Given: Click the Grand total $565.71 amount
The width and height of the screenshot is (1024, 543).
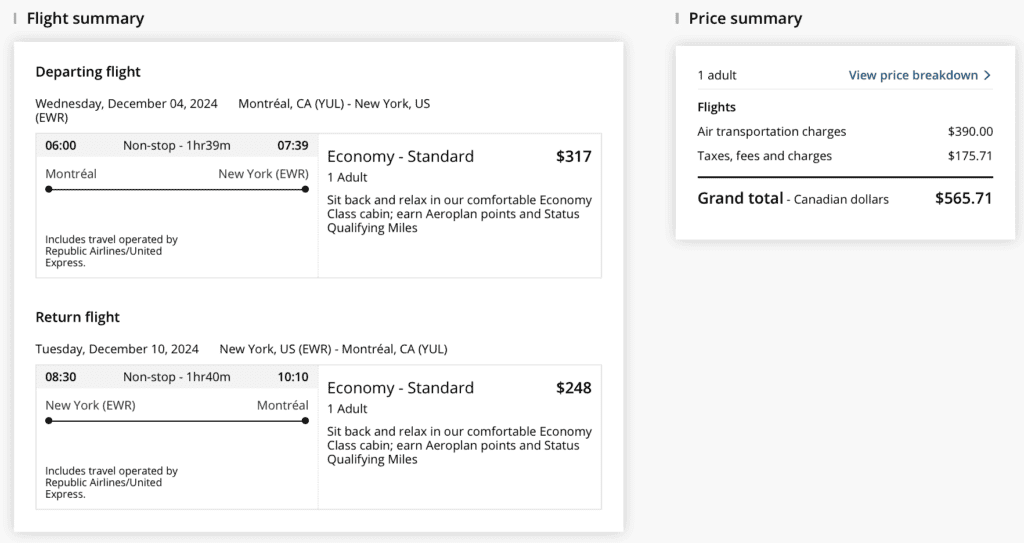Looking at the screenshot, I should [x=963, y=198].
